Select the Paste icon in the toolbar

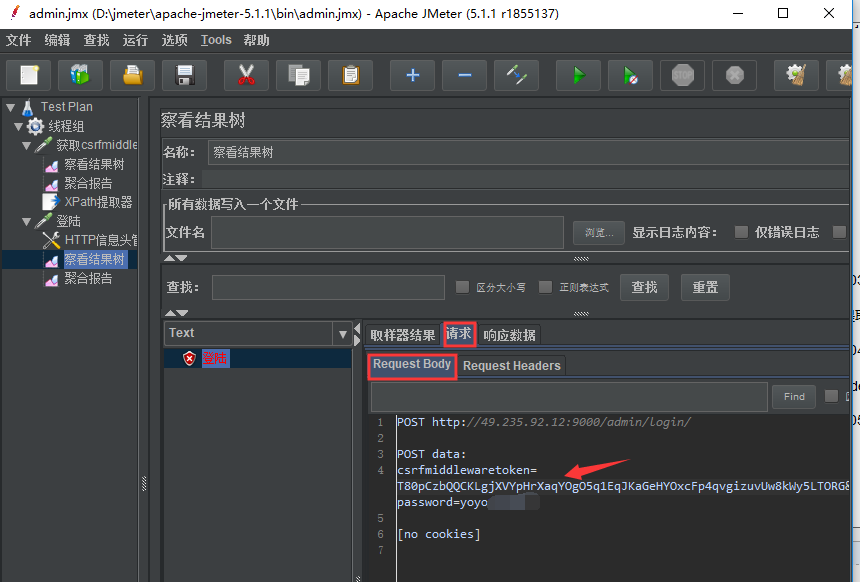point(350,74)
